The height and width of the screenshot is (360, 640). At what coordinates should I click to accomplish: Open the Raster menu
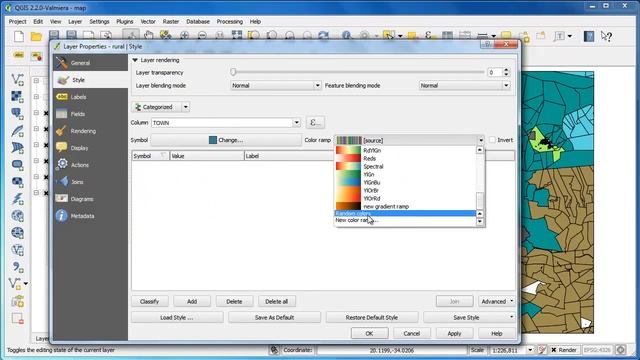tap(171, 22)
